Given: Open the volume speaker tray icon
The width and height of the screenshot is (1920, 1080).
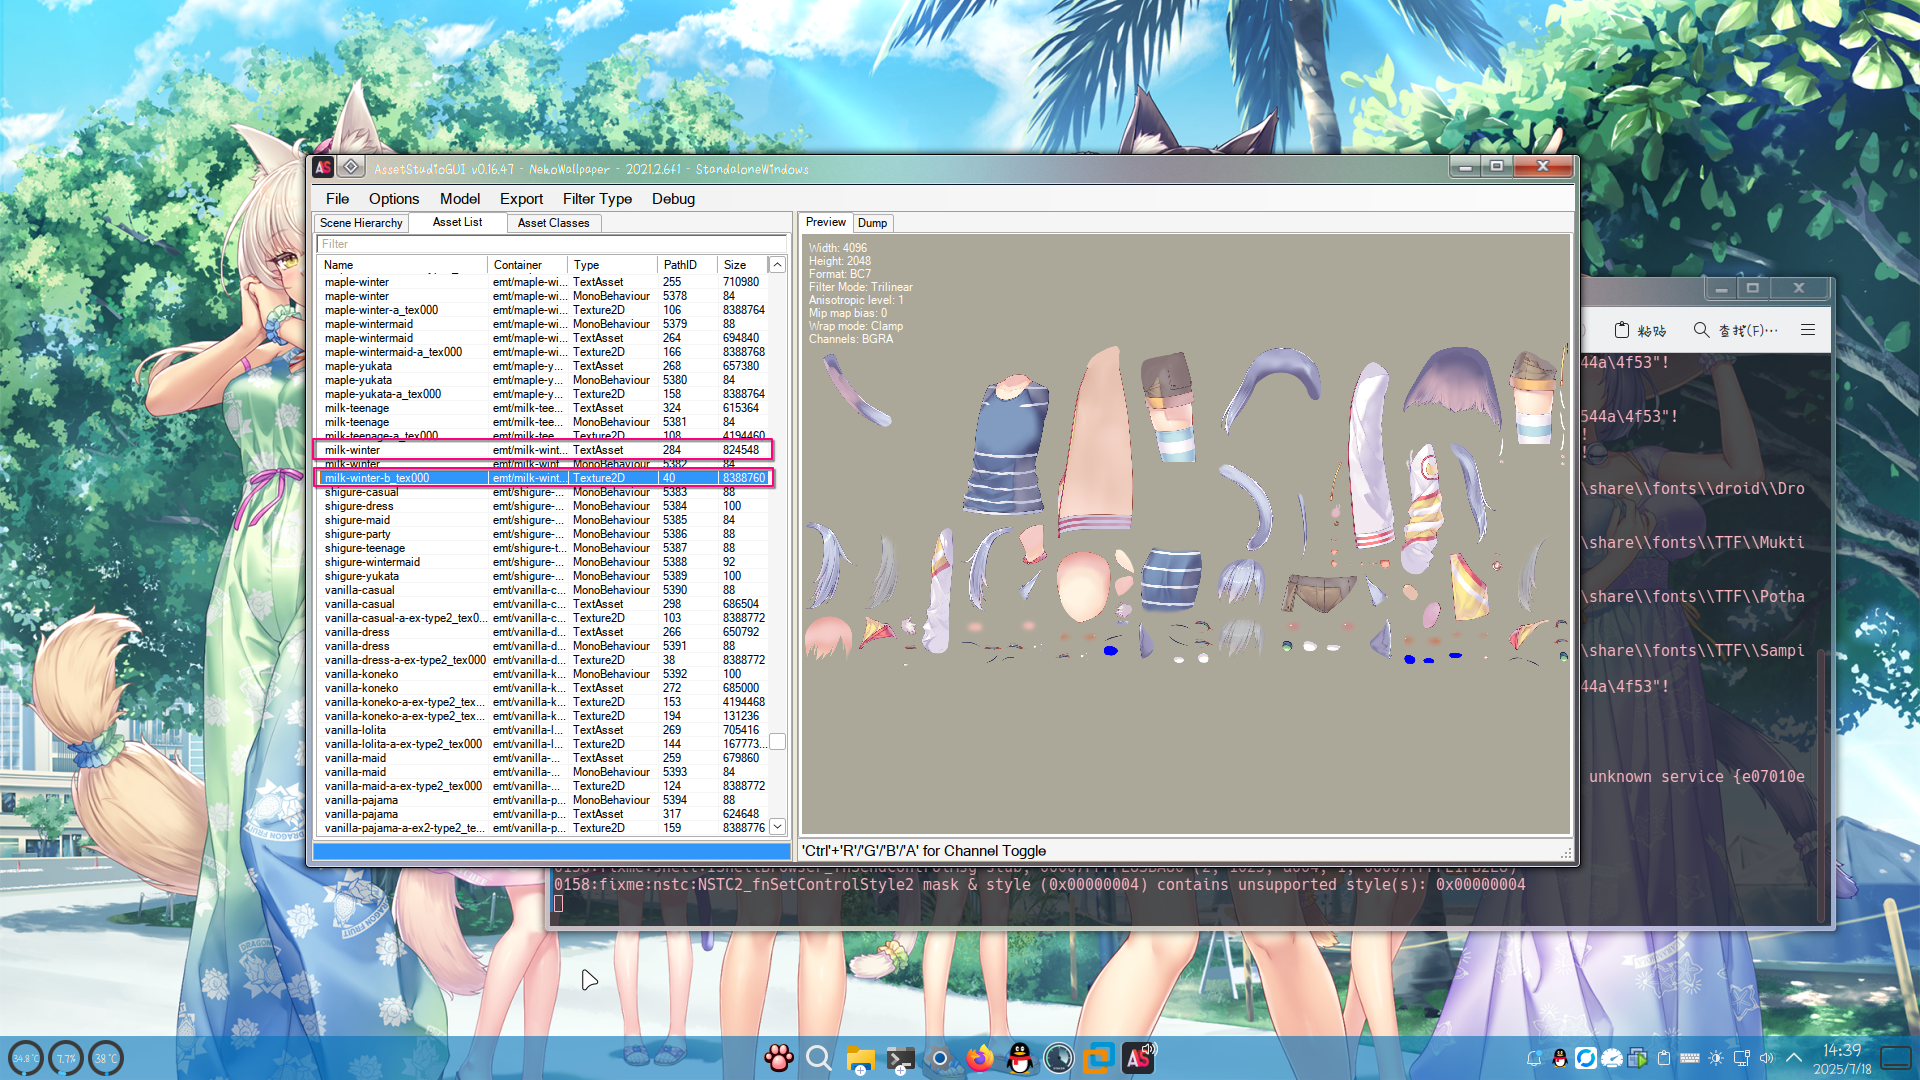Looking at the screenshot, I should tap(1767, 1058).
